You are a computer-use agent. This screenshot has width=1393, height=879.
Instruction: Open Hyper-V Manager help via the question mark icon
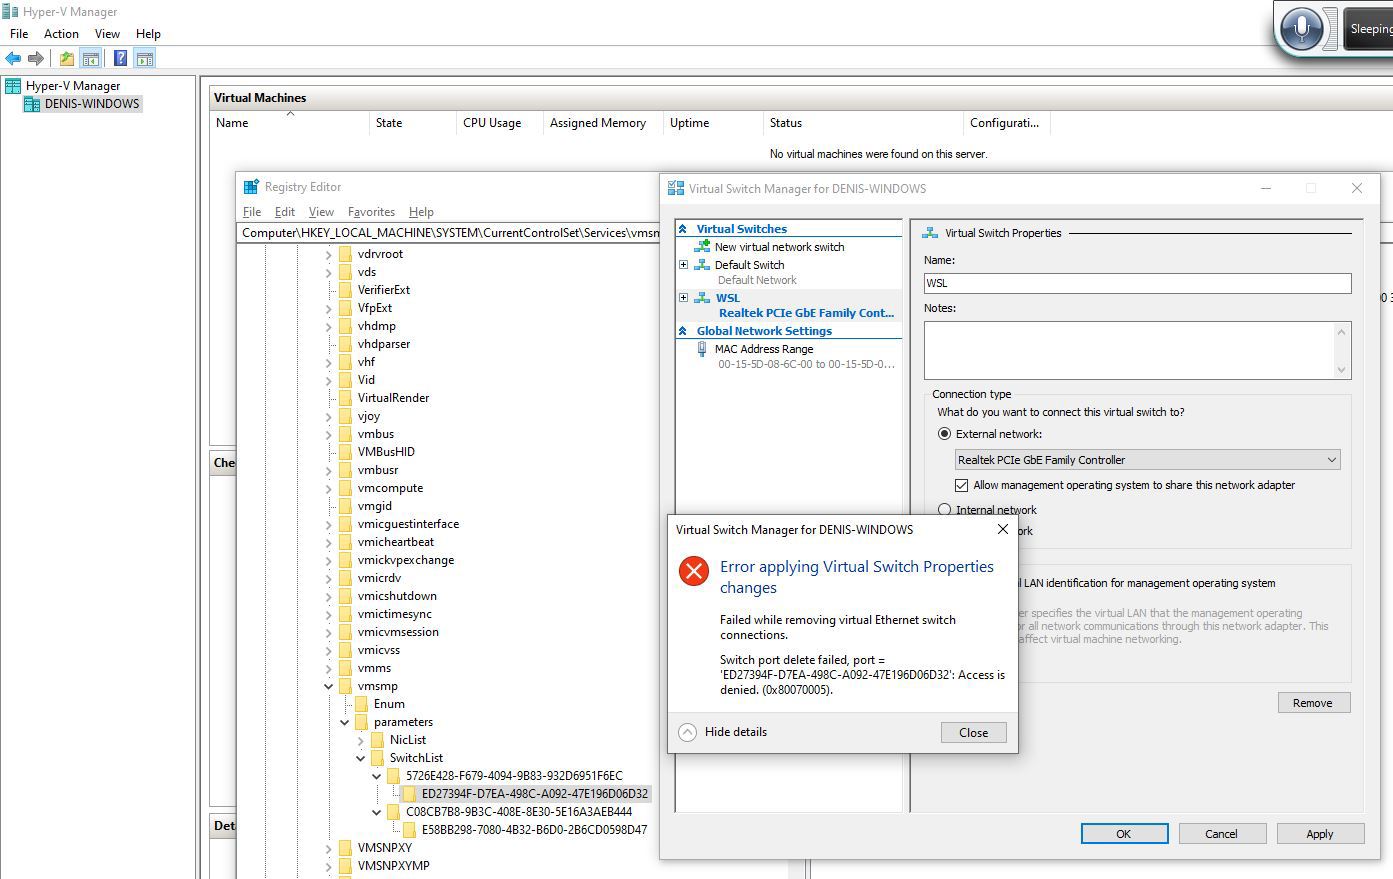[120, 57]
